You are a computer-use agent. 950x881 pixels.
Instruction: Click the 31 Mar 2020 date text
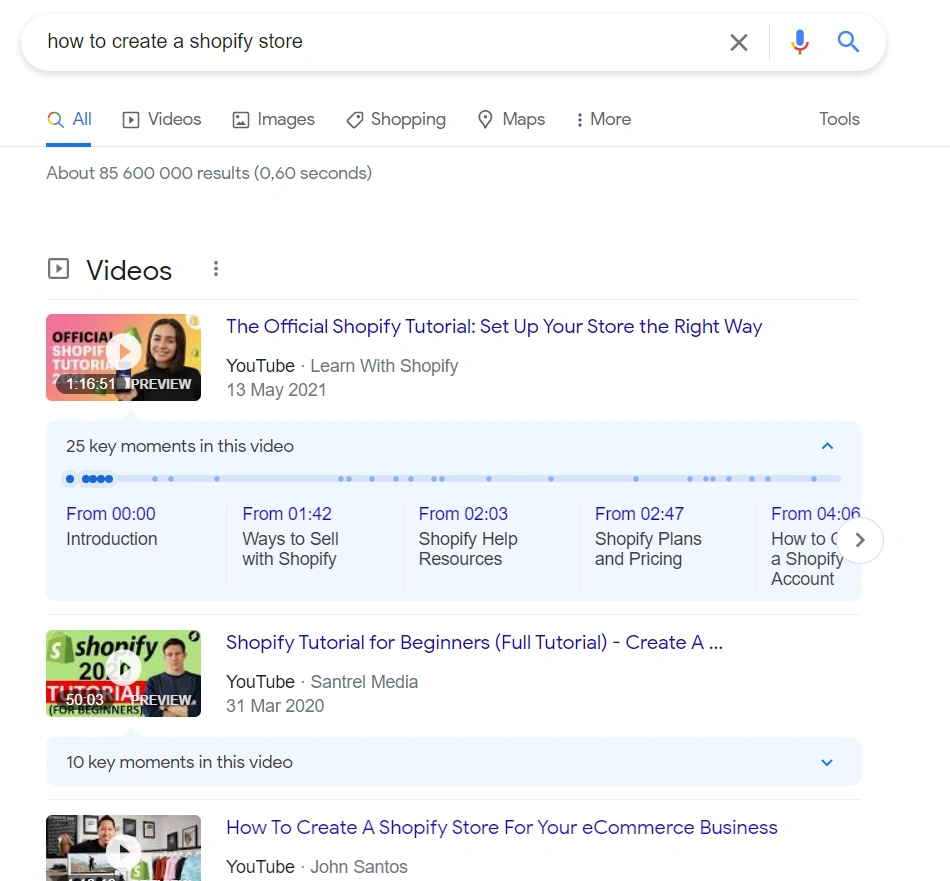(275, 706)
